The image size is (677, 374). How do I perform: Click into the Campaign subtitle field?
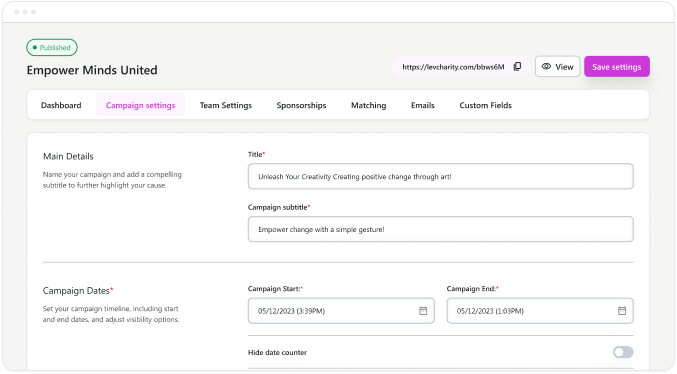[x=440, y=229]
